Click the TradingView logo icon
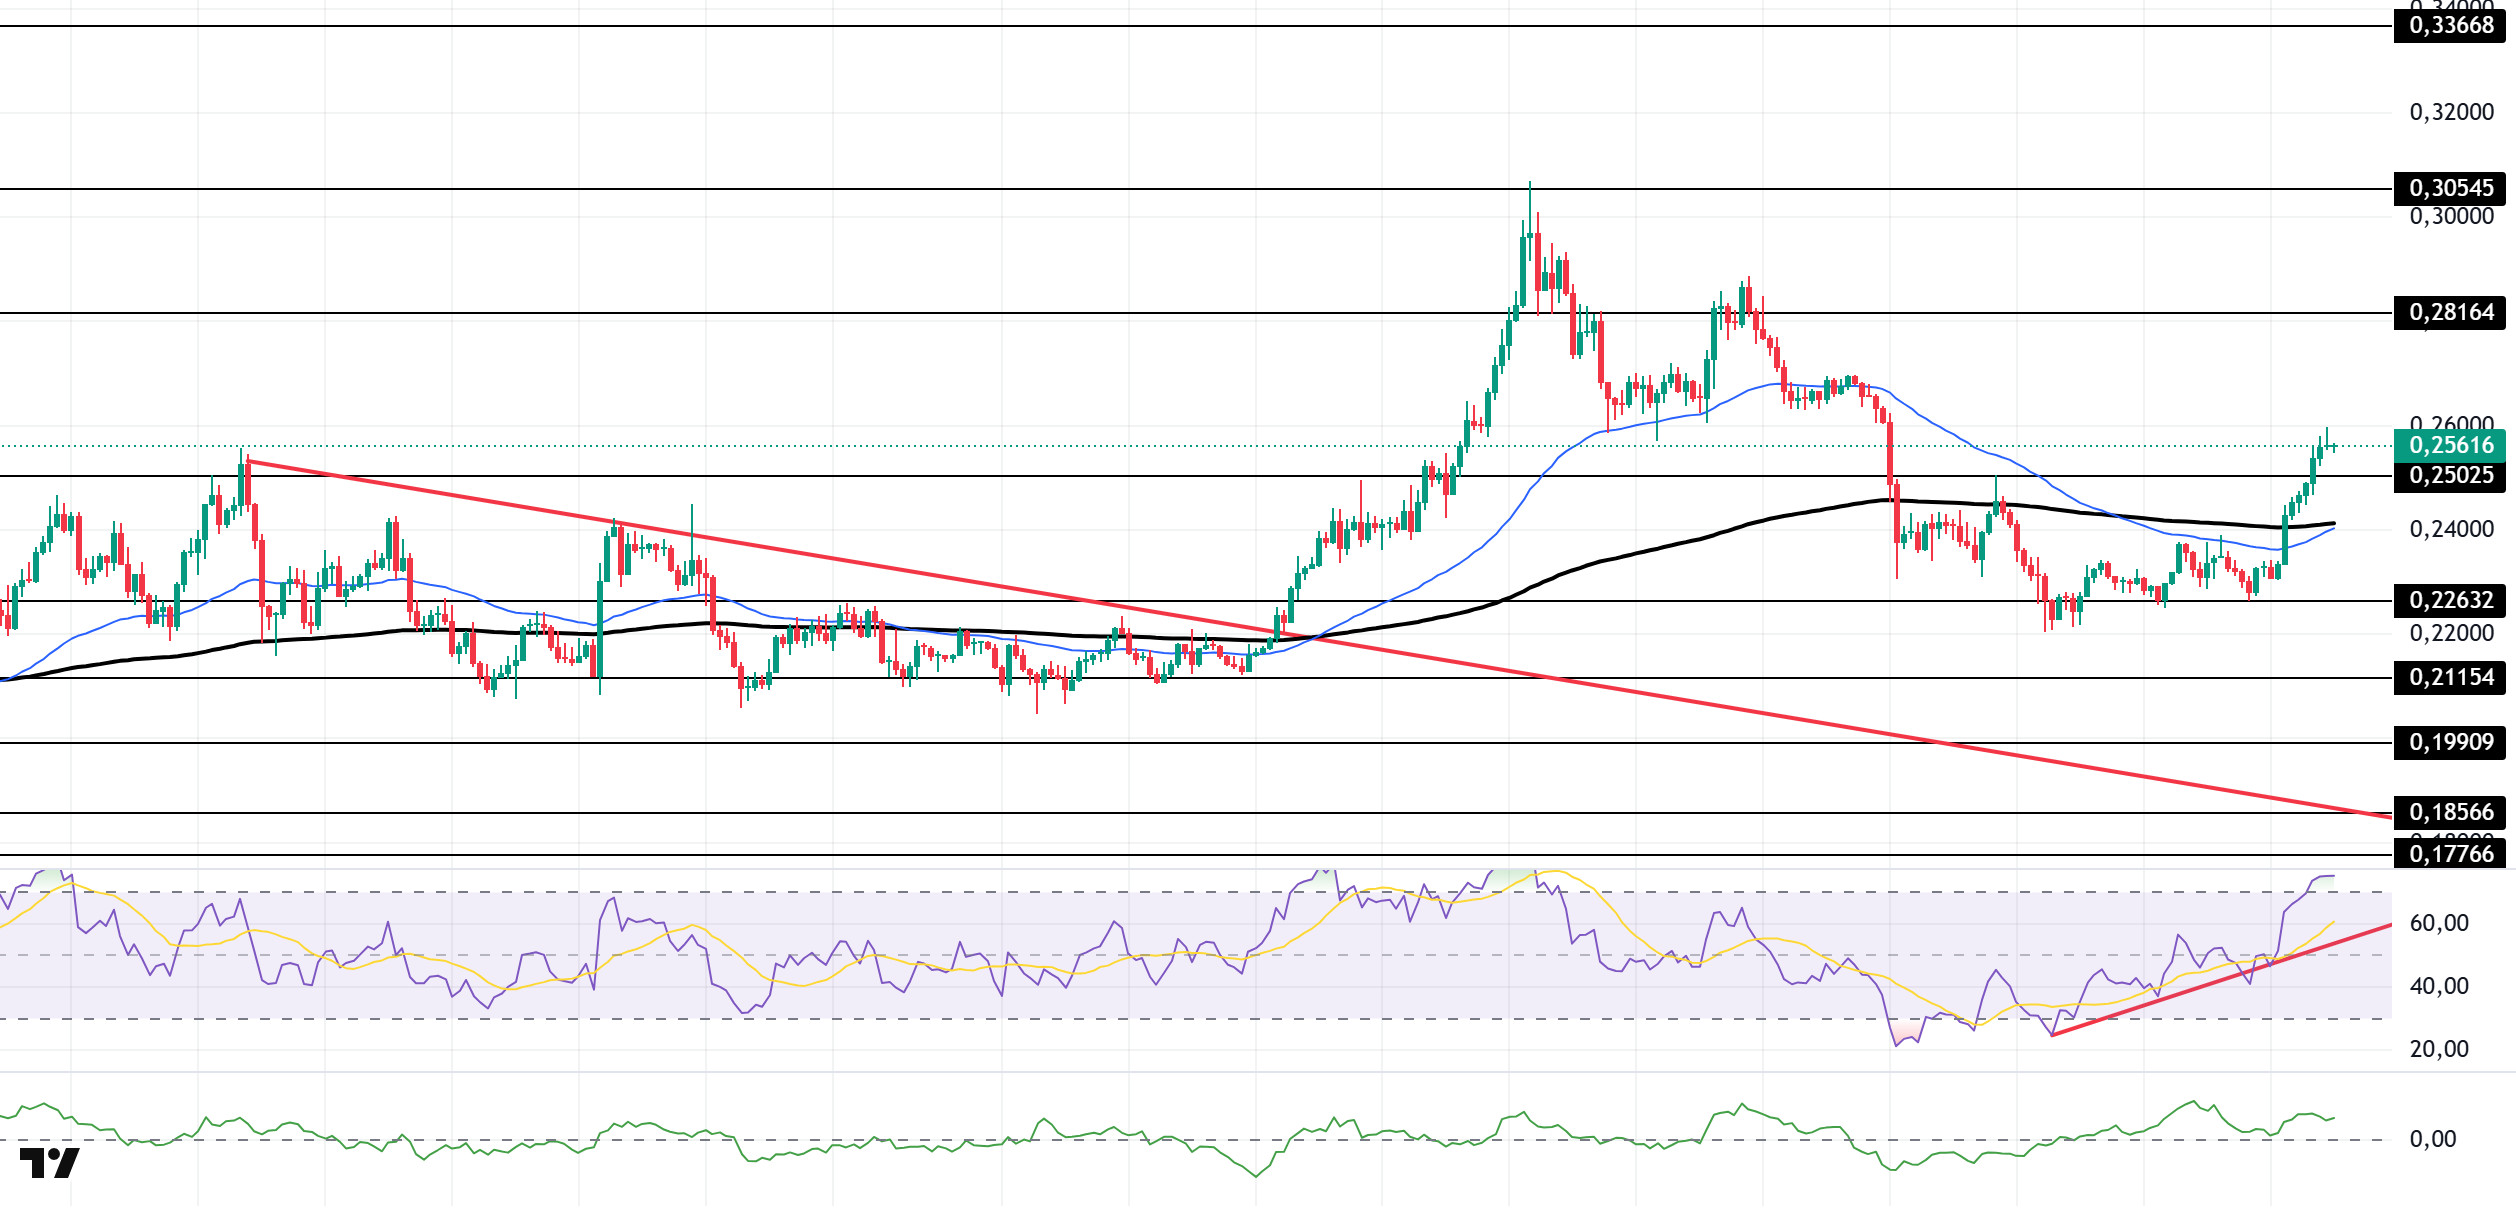The width and height of the screenshot is (2516, 1220). (49, 1163)
